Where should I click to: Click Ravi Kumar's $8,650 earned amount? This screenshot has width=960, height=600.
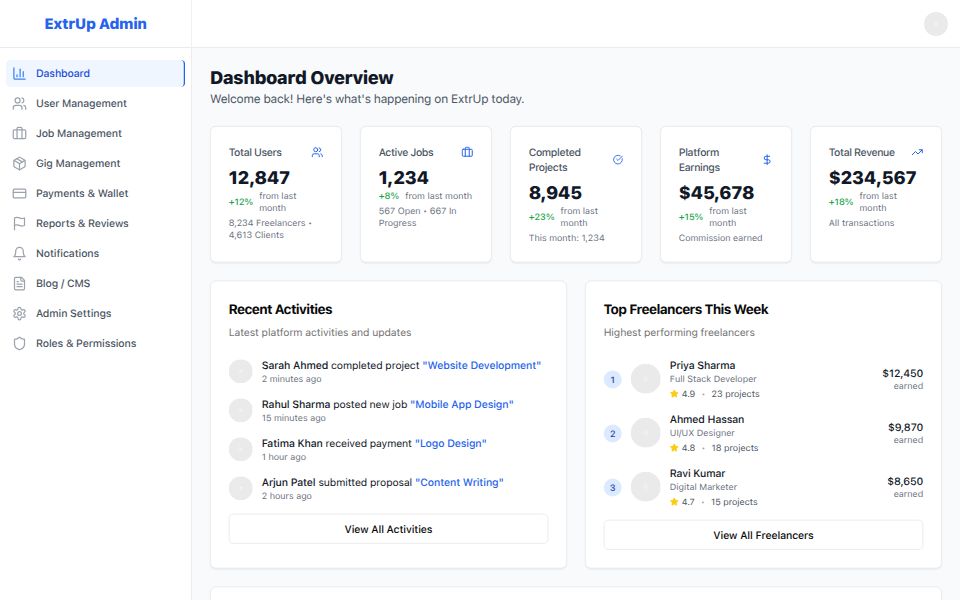(905, 481)
